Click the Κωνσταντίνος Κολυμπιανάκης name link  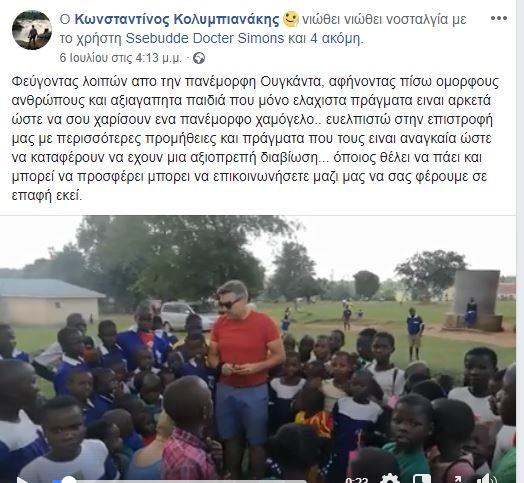[176, 20]
